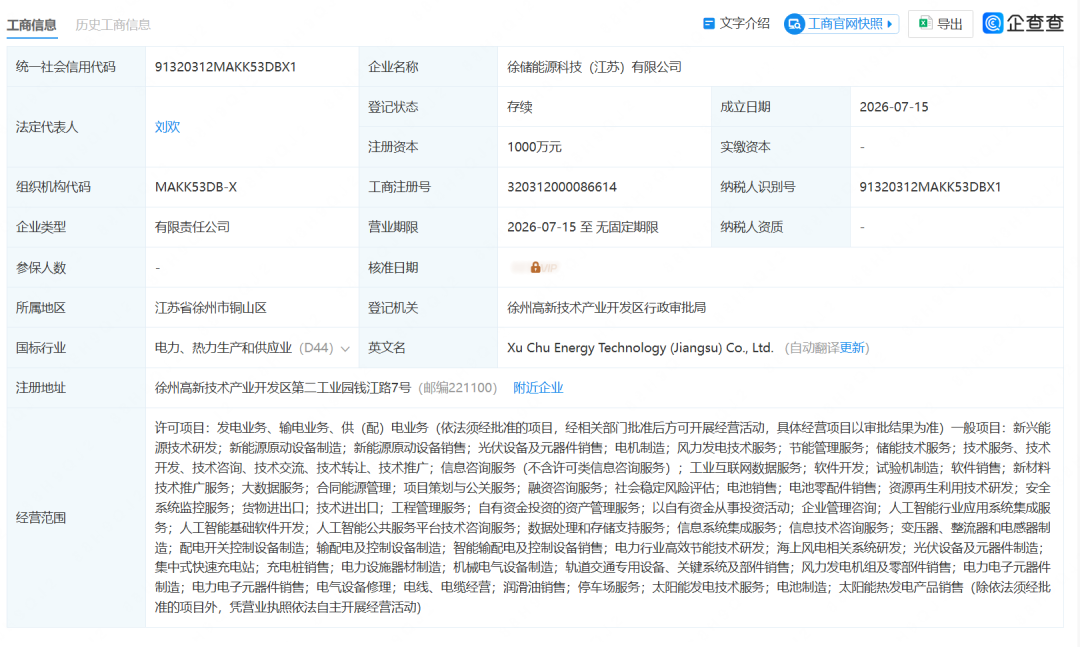The image size is (1080, 647).
Task: Click 所属地区 value 江苏省徐州市铜山区
Action: click(x=211, y=308)
